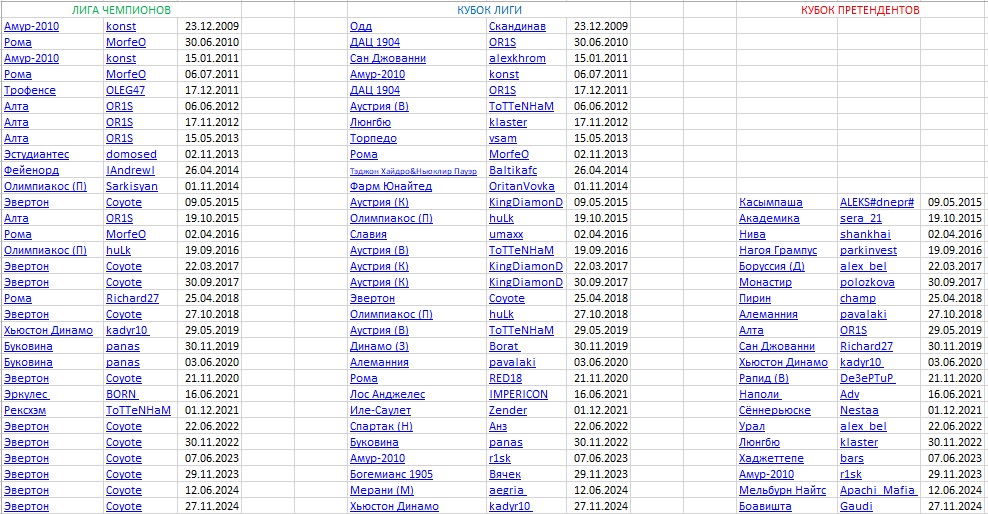988x514 pixels.
Task: Follow the parkinvest manager link
Action: tap(868, 250)
